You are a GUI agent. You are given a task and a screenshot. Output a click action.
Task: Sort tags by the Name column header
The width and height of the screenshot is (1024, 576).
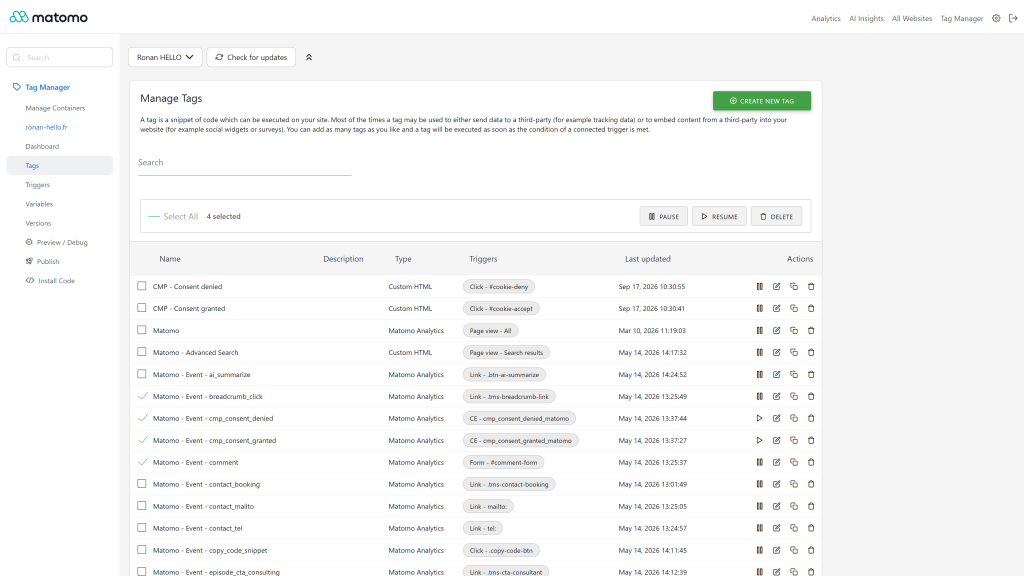[170, 259]
